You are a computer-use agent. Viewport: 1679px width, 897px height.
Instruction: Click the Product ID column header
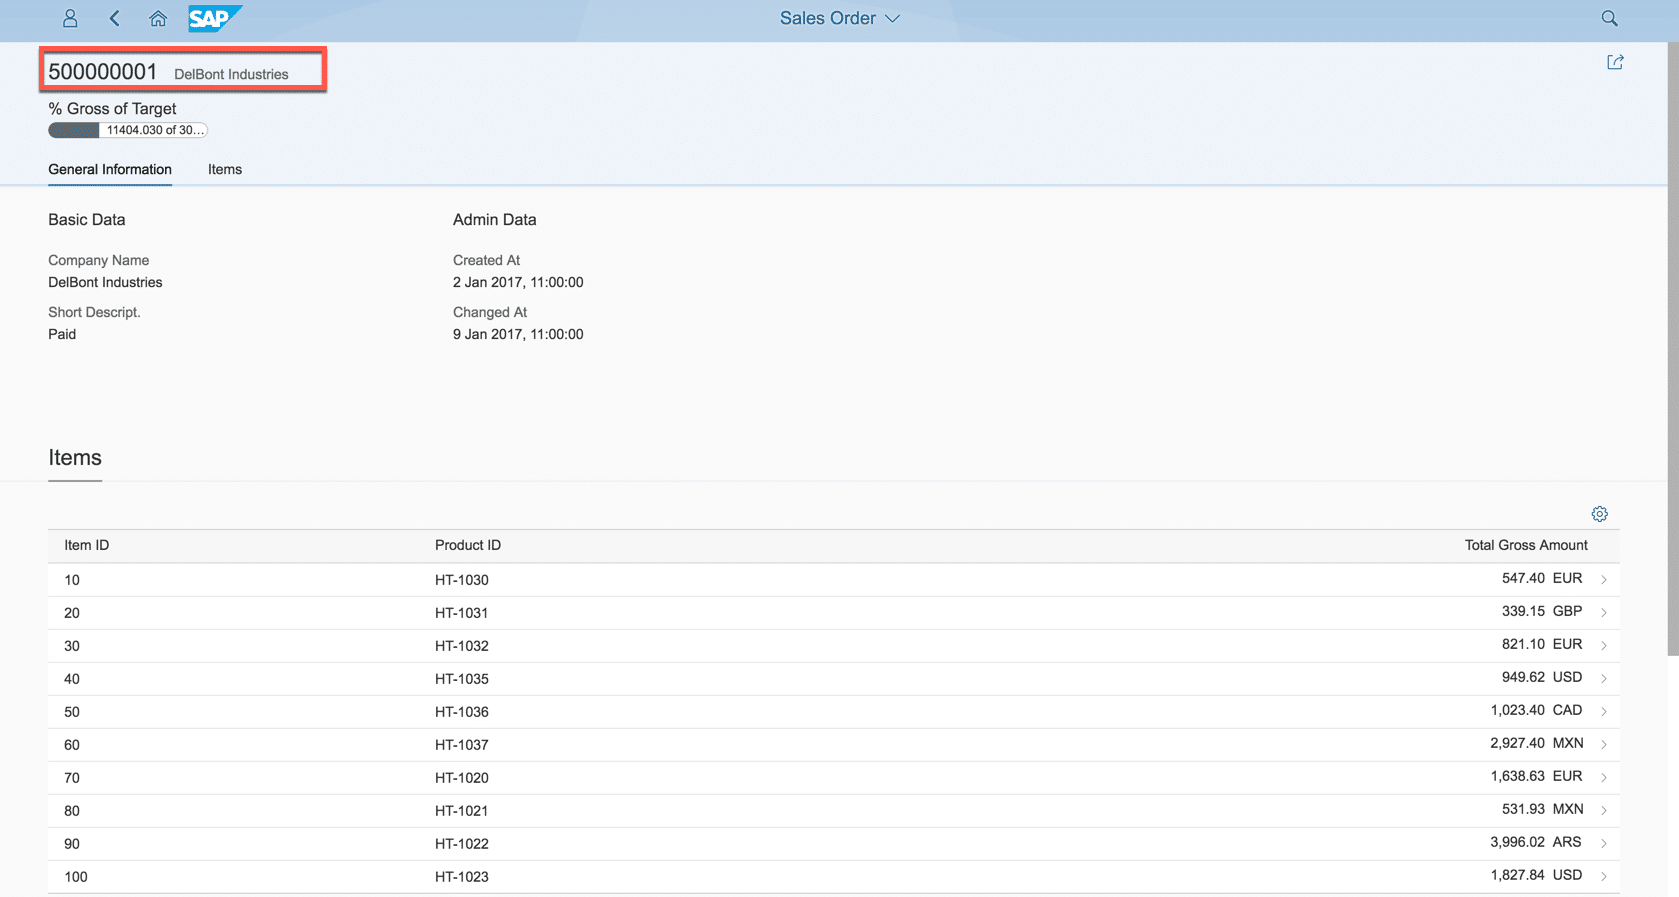pos(468,545)
